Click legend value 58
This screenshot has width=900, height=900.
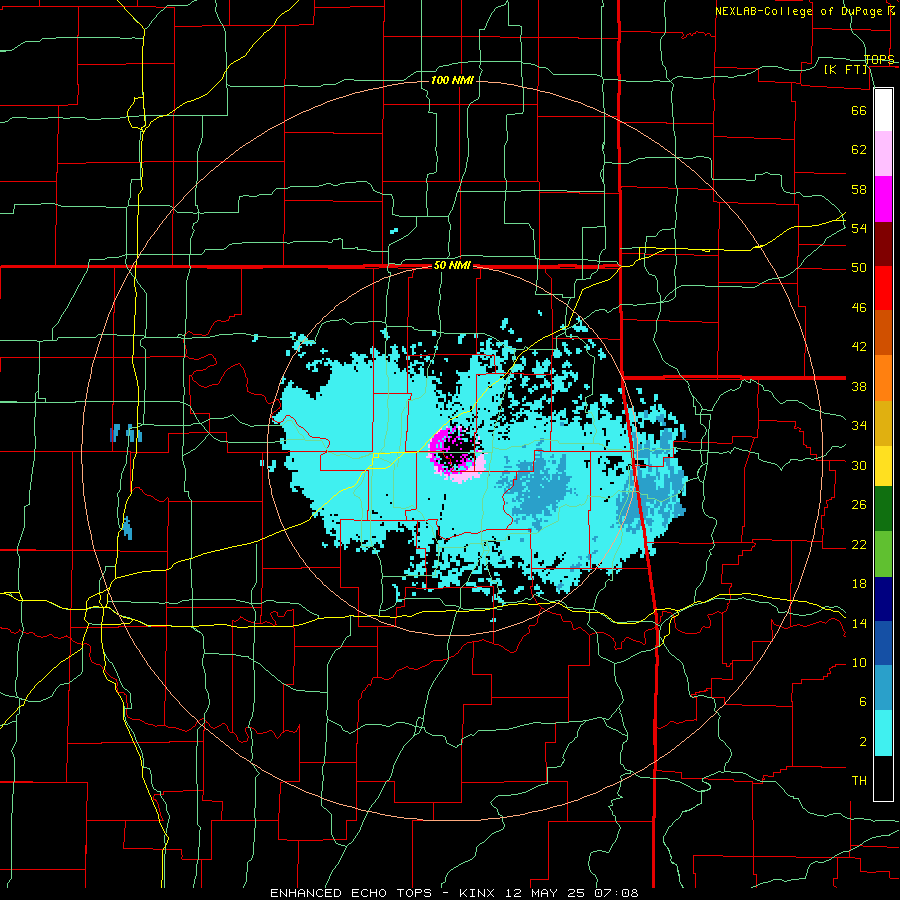(859, 189)
